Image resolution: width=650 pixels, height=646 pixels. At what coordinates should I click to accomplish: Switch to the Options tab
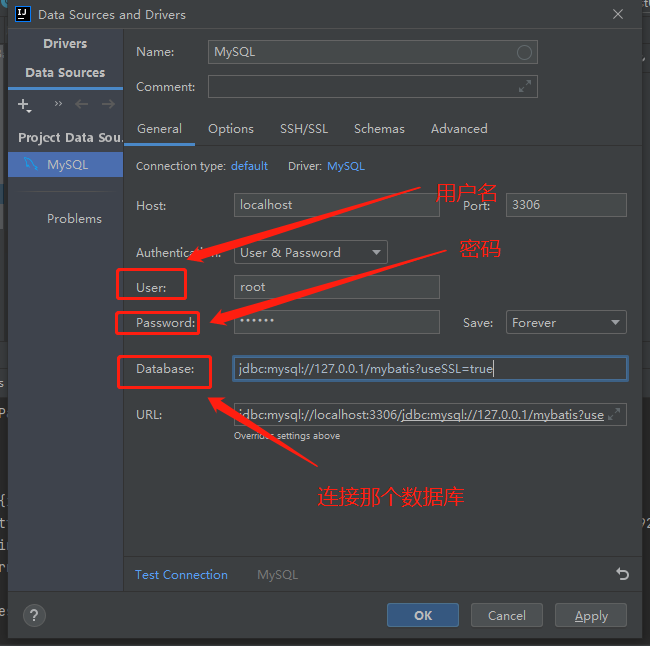point(231,129)
